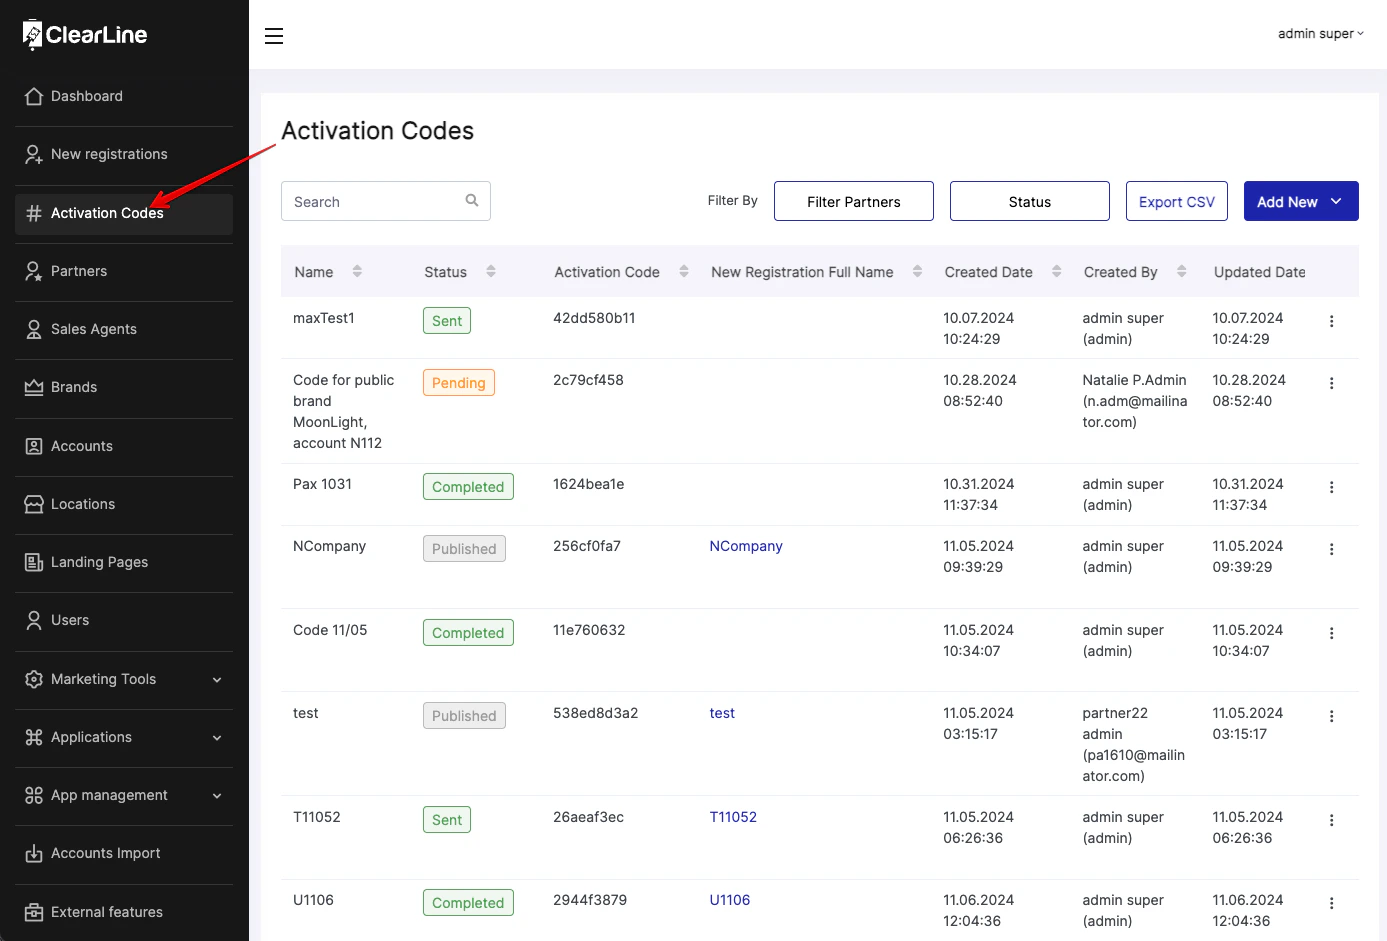Focus the Search input field

point(386,201)
